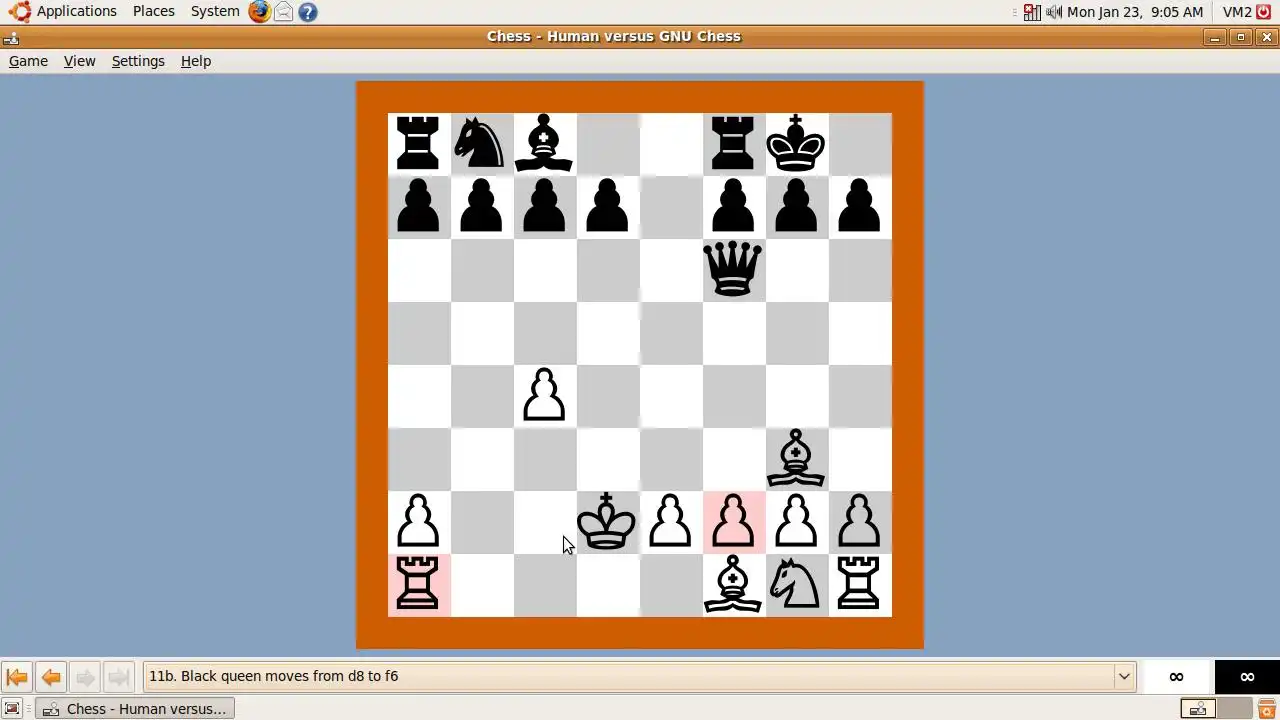Viewport: 1280px width, 720px height.
Task: Select the white knight on g1
Action: [796, 584]
